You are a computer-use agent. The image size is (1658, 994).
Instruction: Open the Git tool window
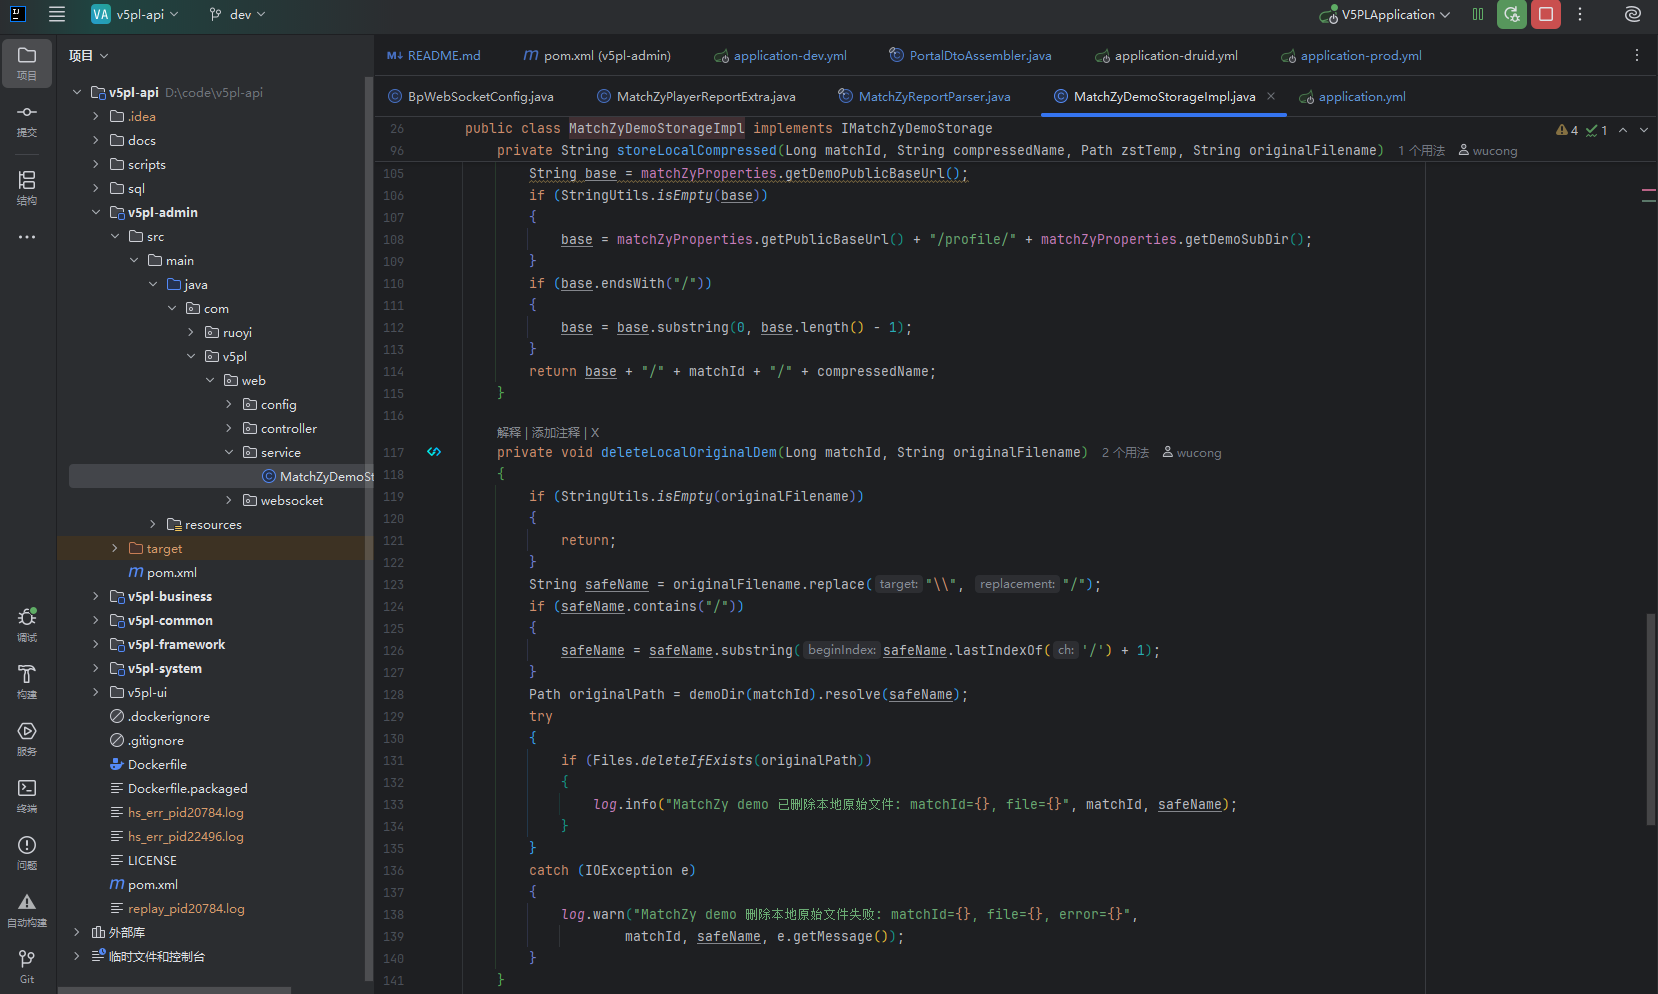pos(27,967)
